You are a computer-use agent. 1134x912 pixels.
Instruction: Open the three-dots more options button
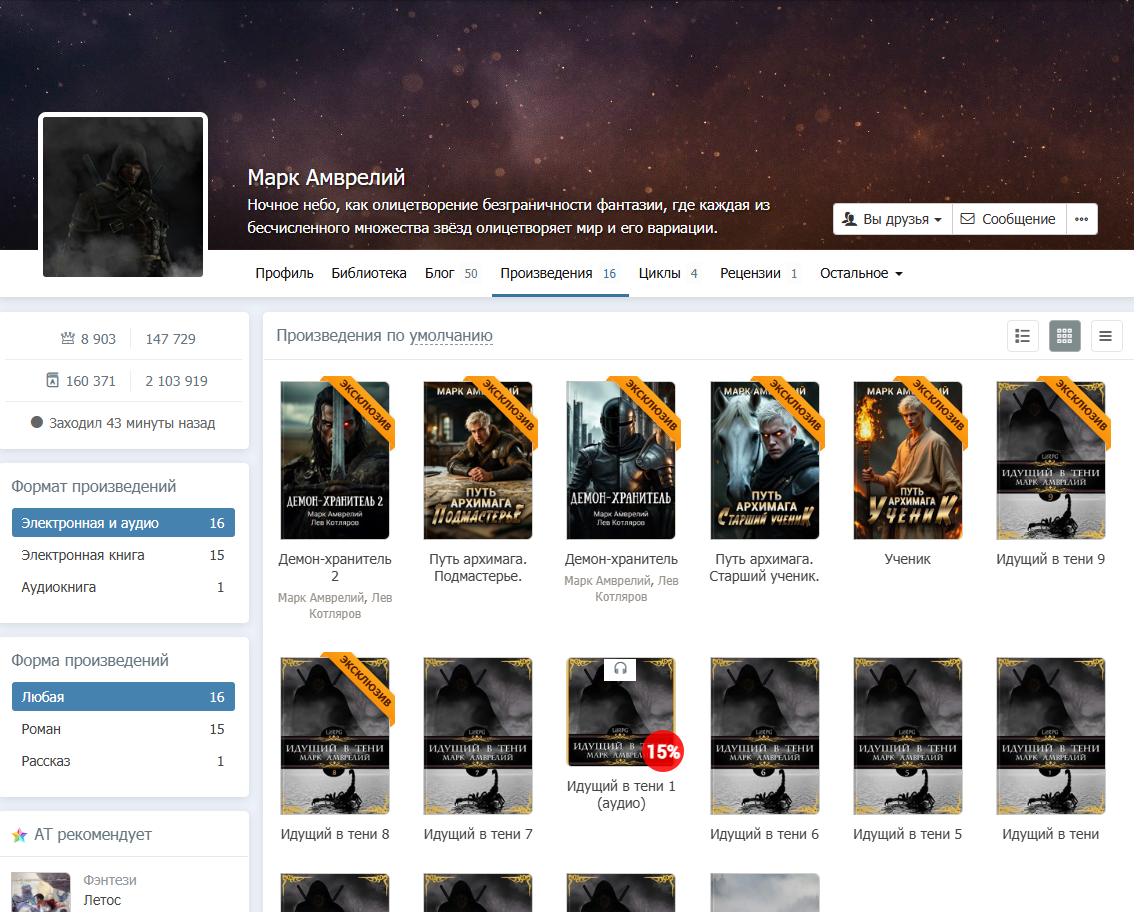tap(1081, 219)
